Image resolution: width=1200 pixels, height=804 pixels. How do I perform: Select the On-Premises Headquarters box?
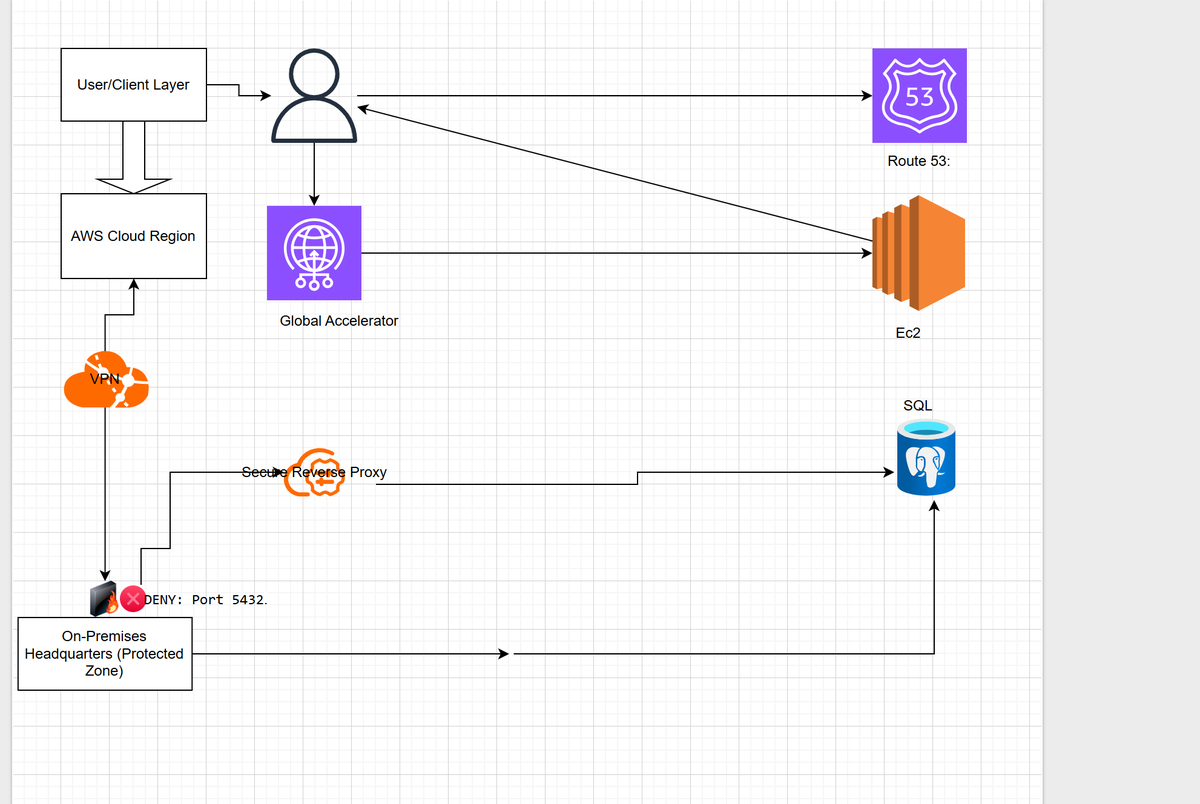[105, 654]
